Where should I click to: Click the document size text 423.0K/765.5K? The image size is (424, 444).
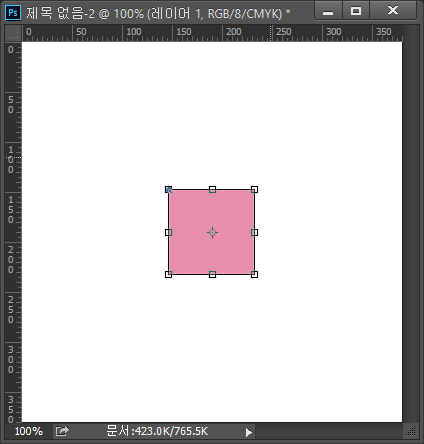(157, 431)
